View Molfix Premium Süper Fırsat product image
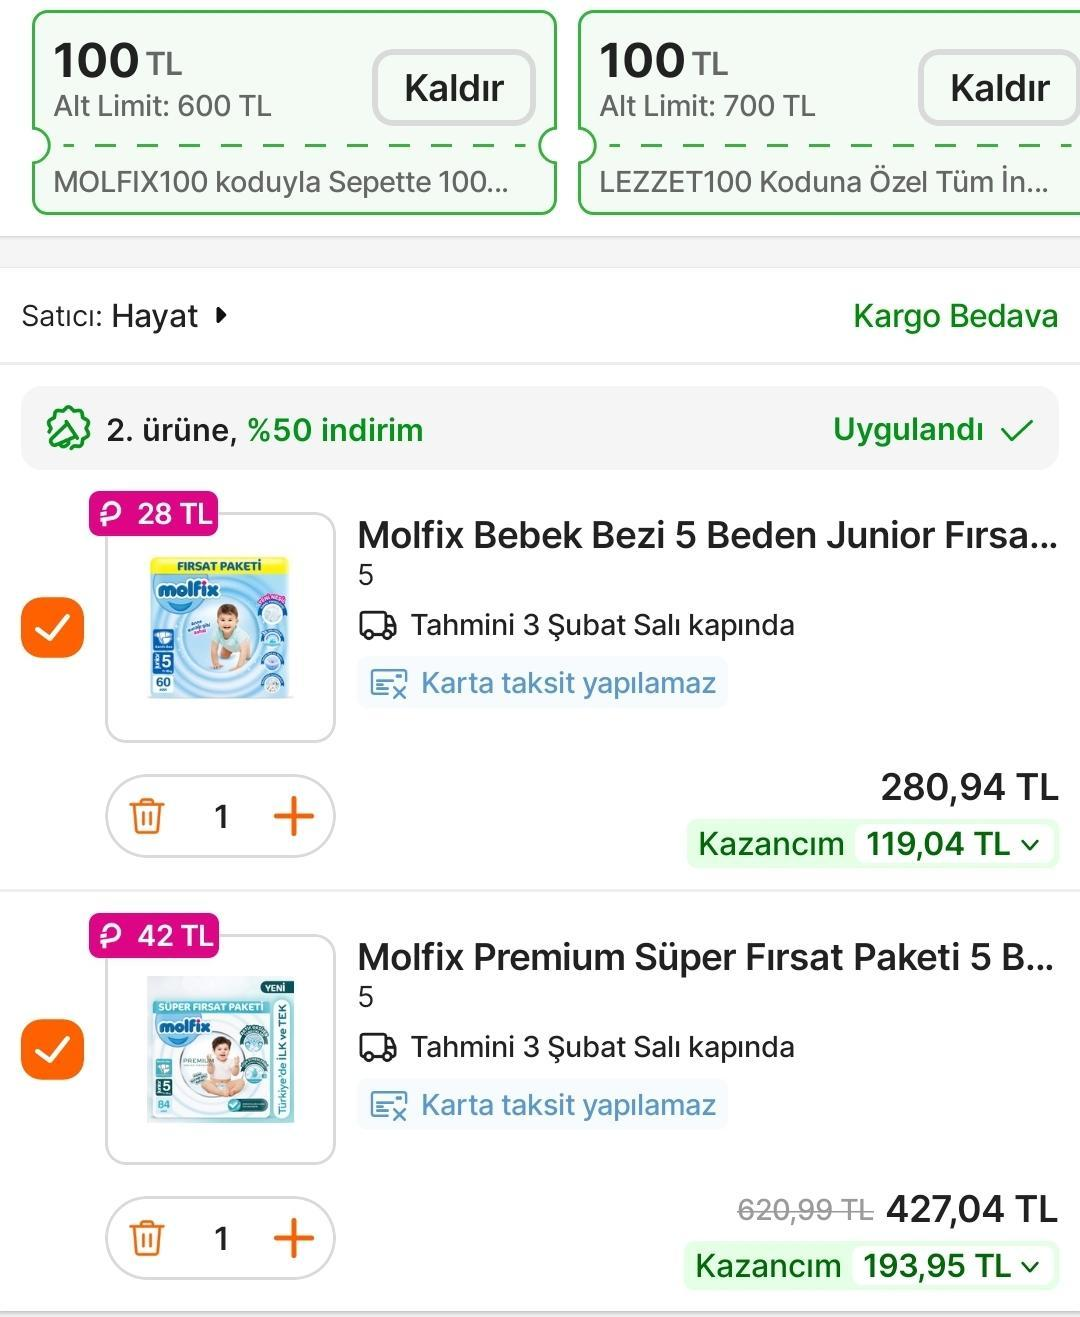 coord(220,1050)
